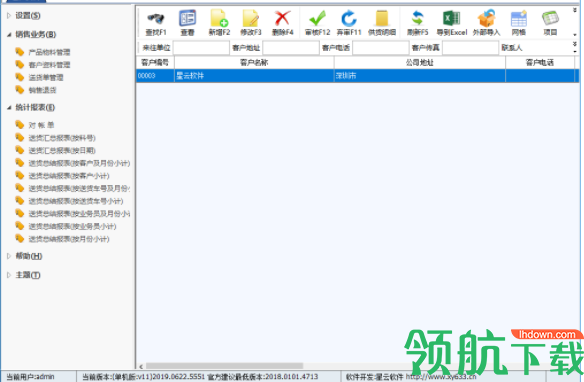Click the 项目 toolbar icon
The width and height of the screenshot is (584, 382).
pyautogui.click(x=550, y=18)
